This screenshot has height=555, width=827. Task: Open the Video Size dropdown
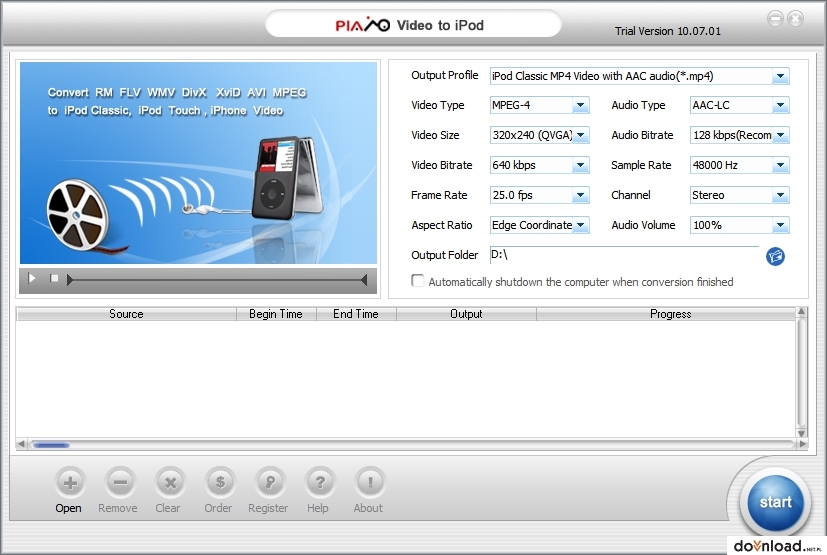580,136
